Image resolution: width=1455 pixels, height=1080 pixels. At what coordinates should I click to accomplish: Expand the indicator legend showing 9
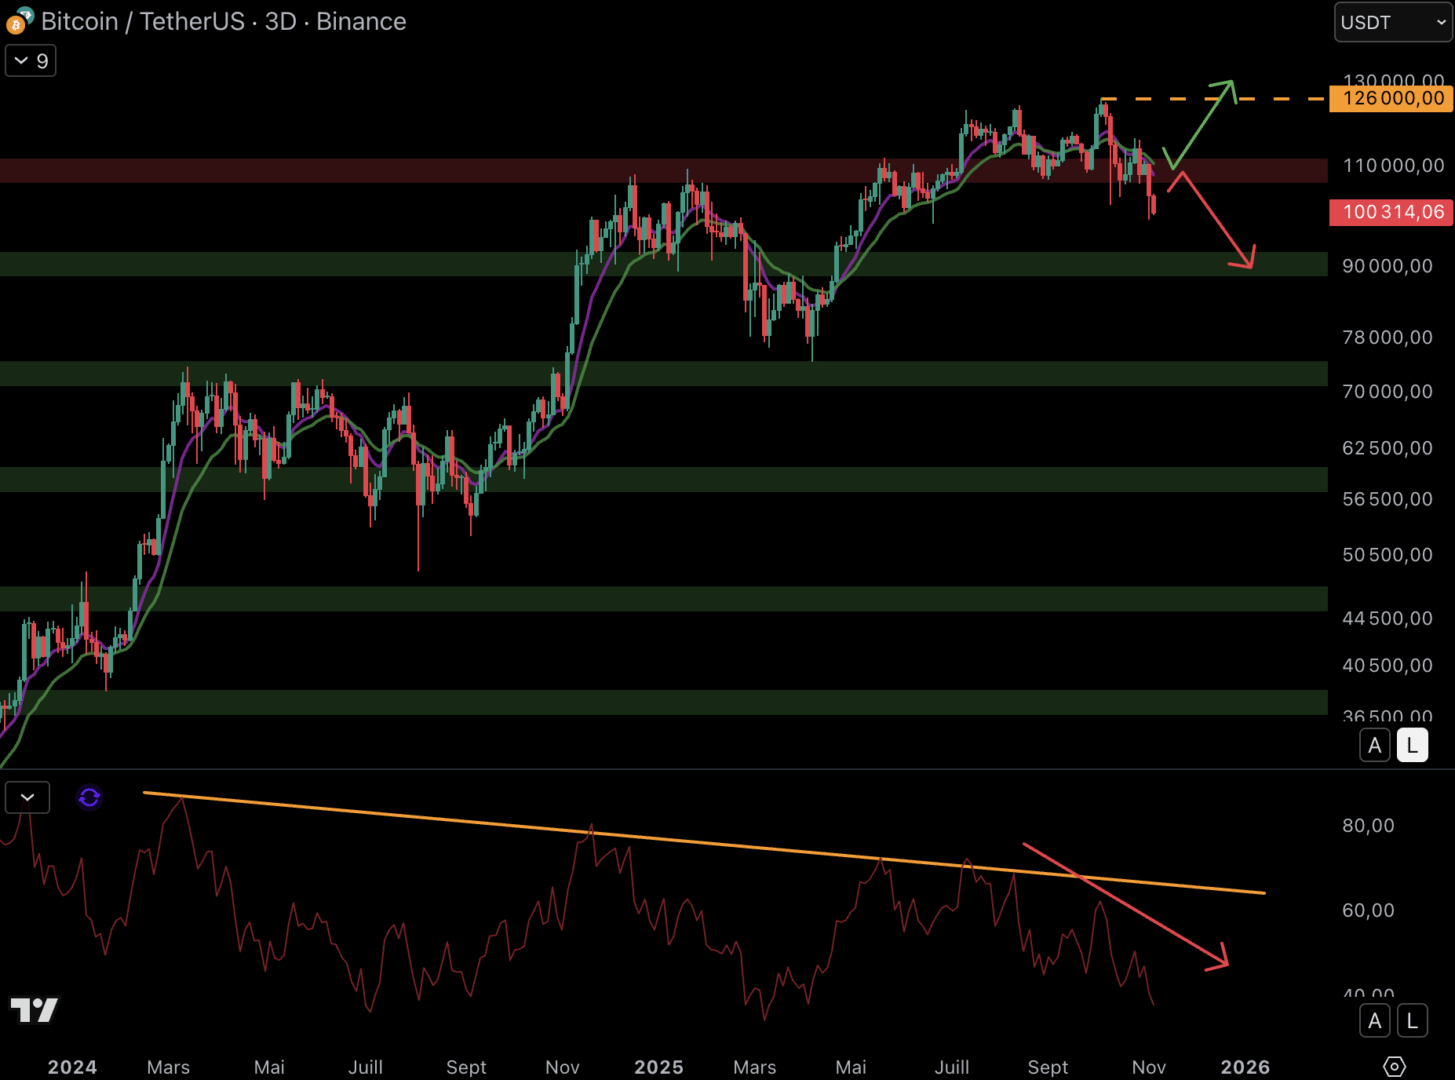pos(31,61)
